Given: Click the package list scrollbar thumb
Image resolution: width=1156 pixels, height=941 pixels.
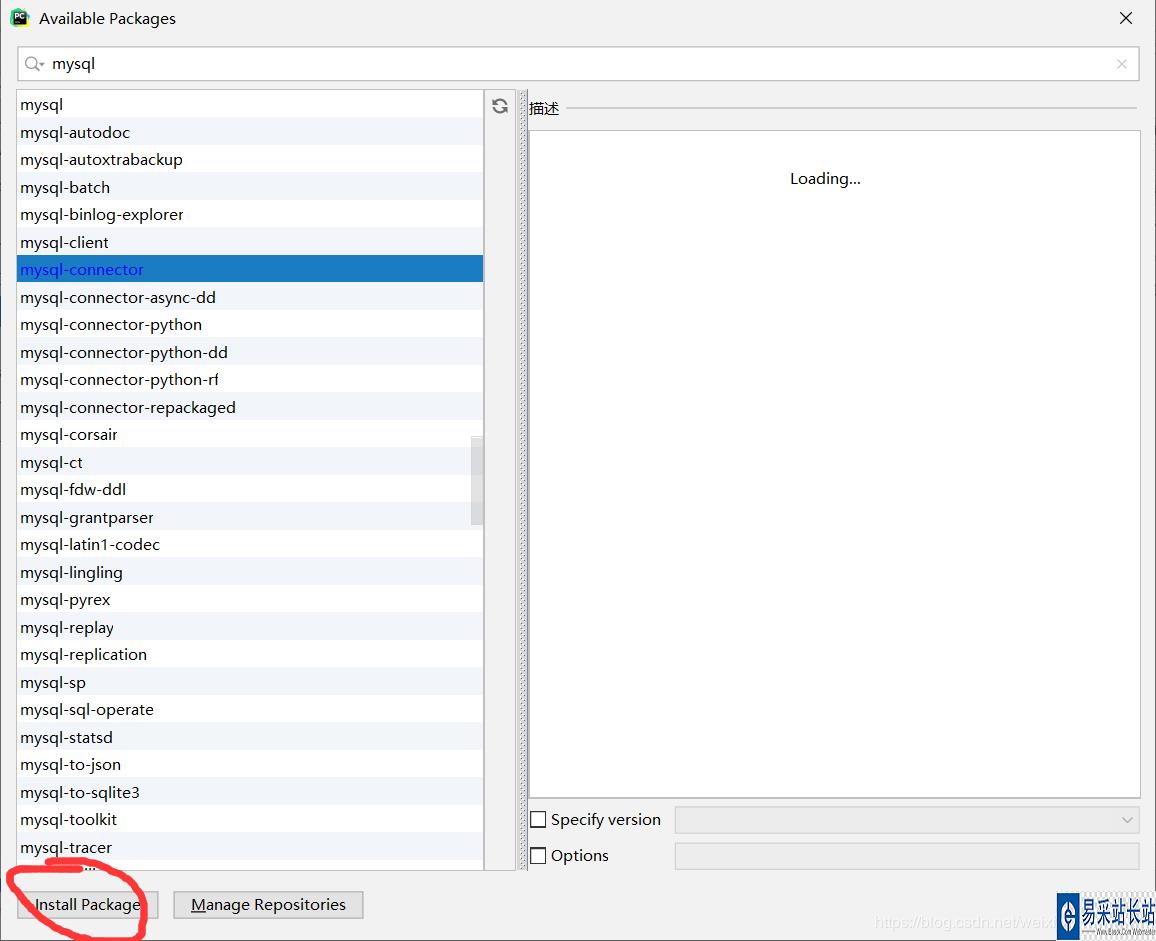Looking at the screenshot, I should [x=477, y=481].
